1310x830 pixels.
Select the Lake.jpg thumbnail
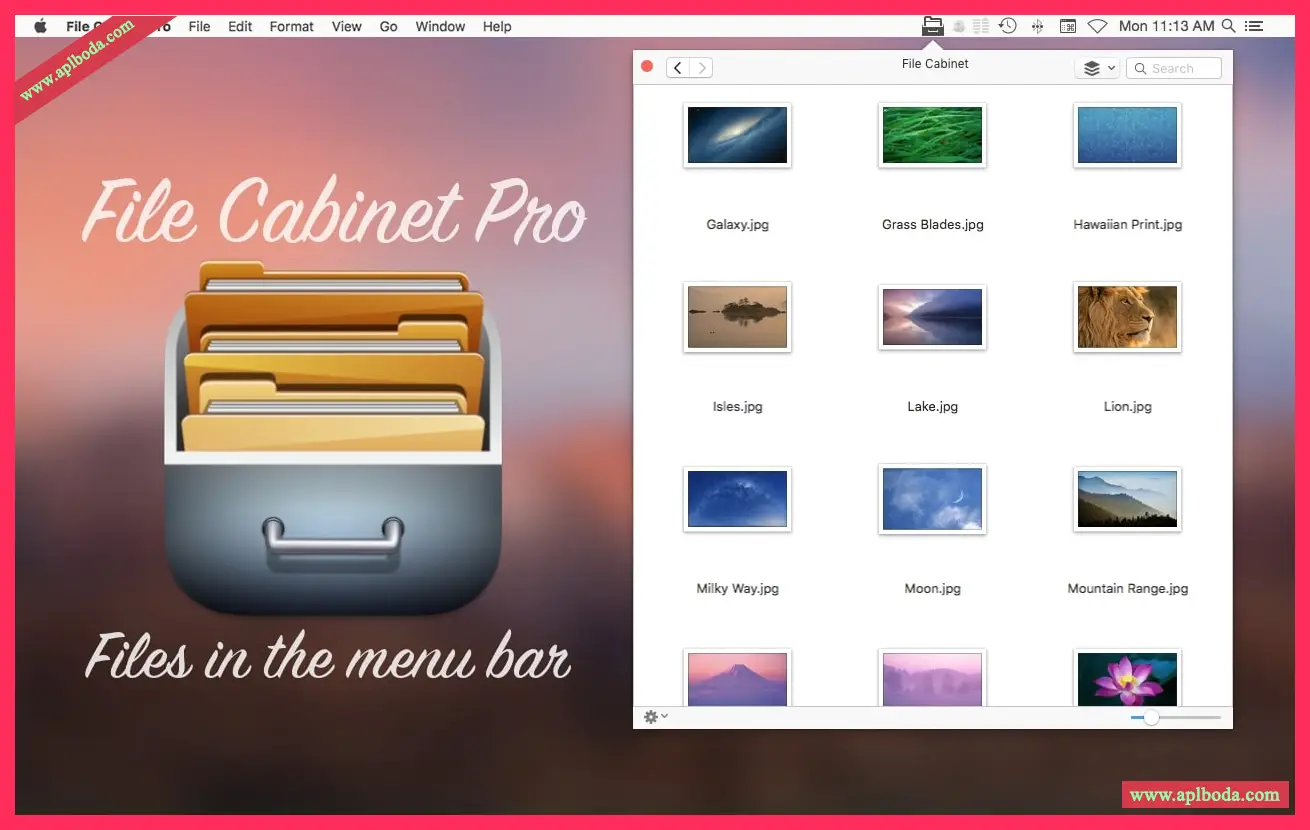point(933,317)
